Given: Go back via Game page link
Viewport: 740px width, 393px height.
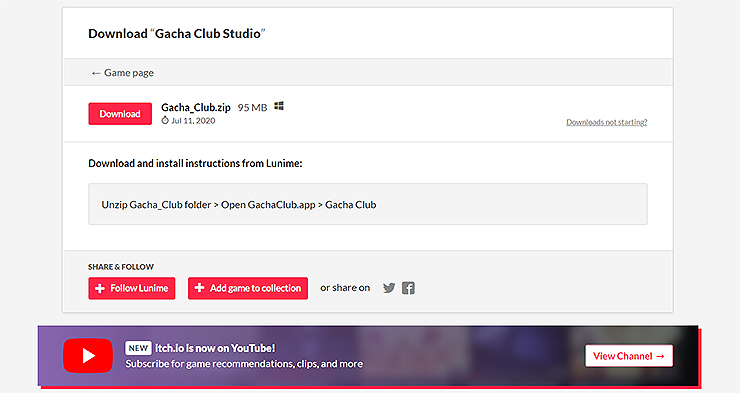Looking at the screenshot, I should (x=123, y=73).
